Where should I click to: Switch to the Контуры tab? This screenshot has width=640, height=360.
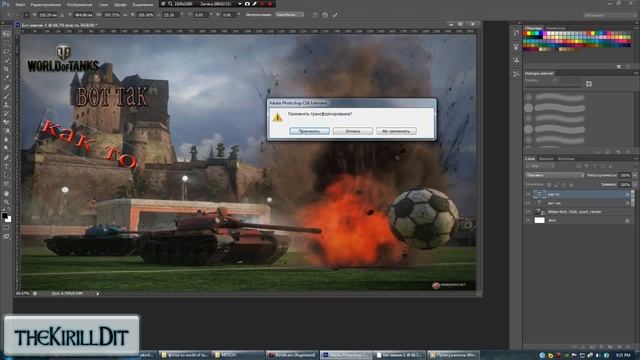(567, 158)
